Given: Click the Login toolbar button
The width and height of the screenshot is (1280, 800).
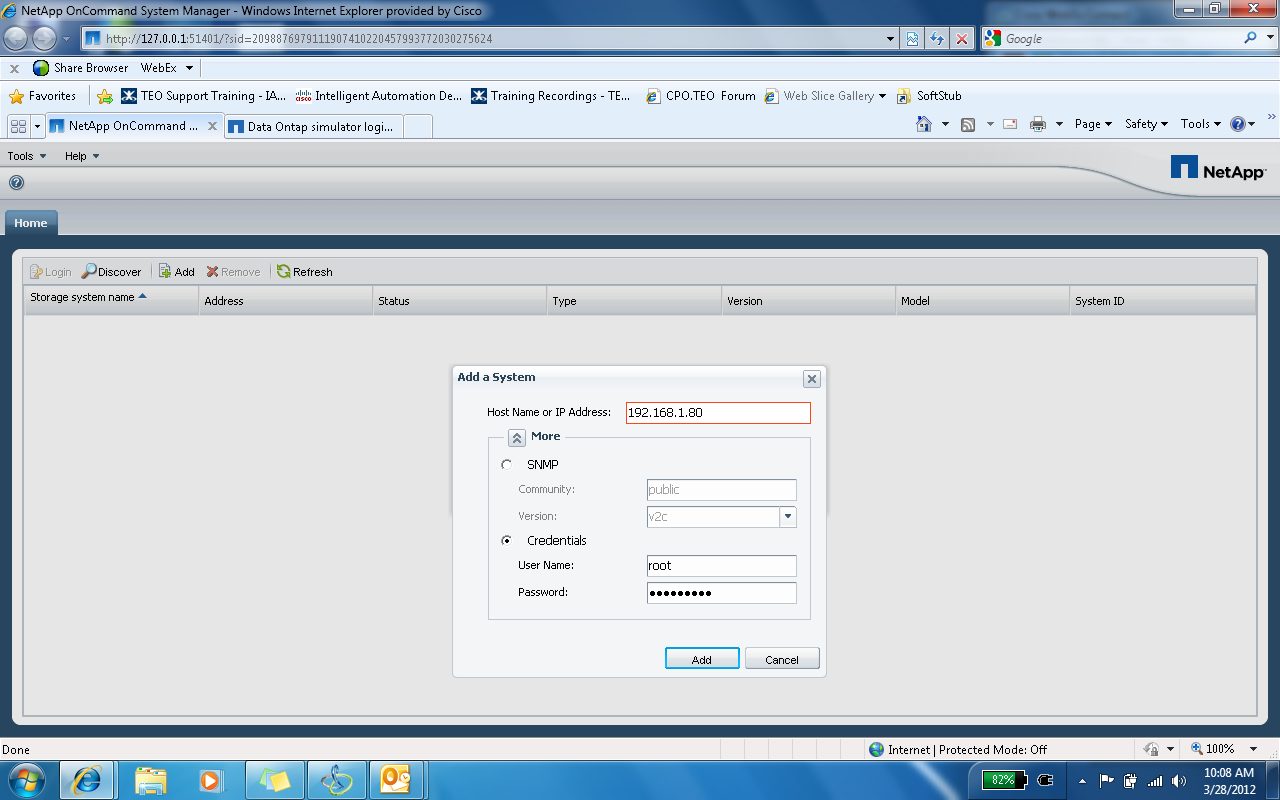Looking at the screenshot, I should click(51, 272).
